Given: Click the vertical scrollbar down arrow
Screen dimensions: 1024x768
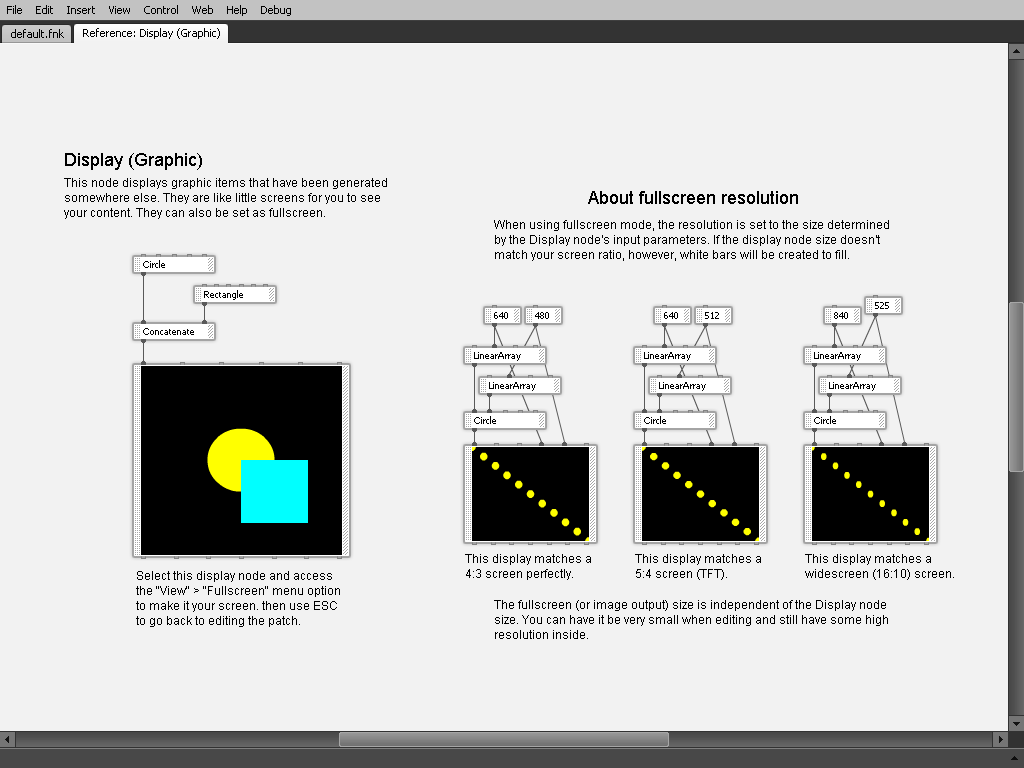Looking at the screenshot, I should pyautogui.click(x=1016, y=724).
